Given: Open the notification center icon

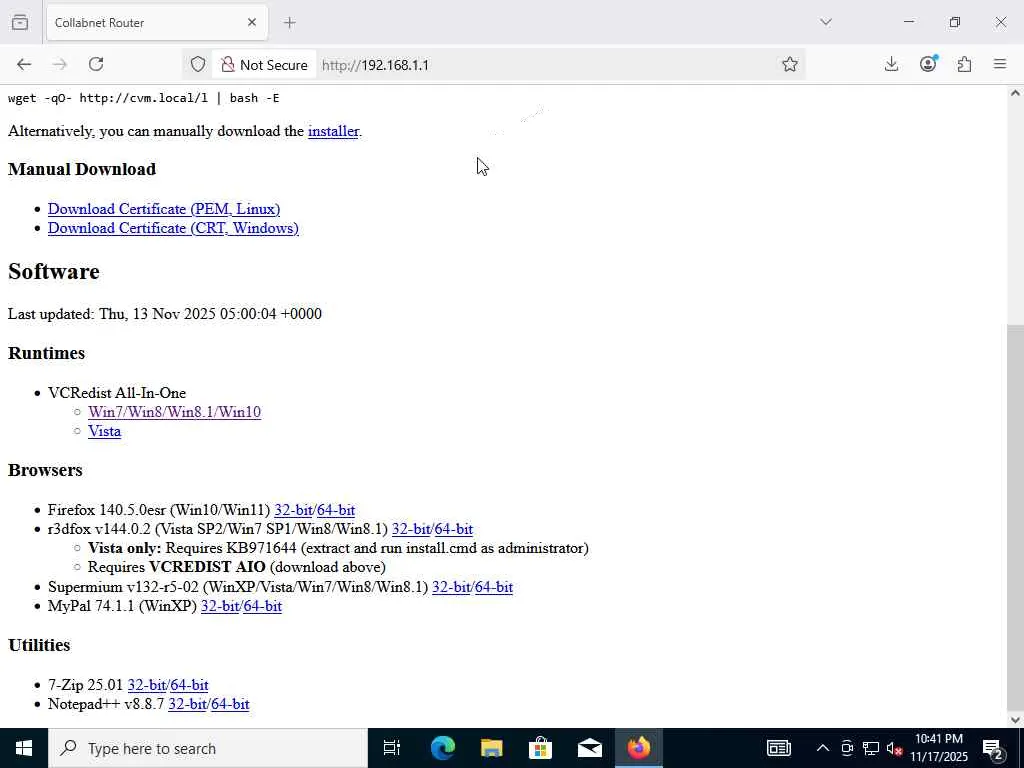Looking at the screenshot, I should click(993, 748).
